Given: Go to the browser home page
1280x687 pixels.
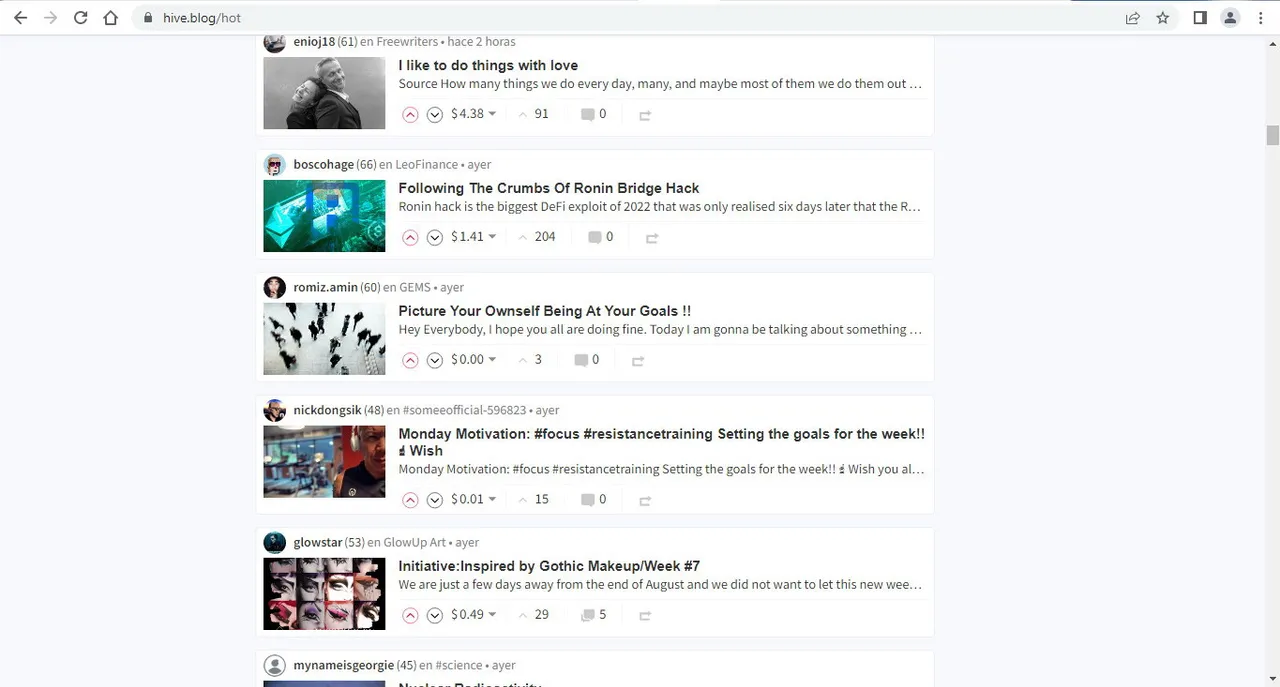Looking at the screenshot, I should tap(110, 18).
